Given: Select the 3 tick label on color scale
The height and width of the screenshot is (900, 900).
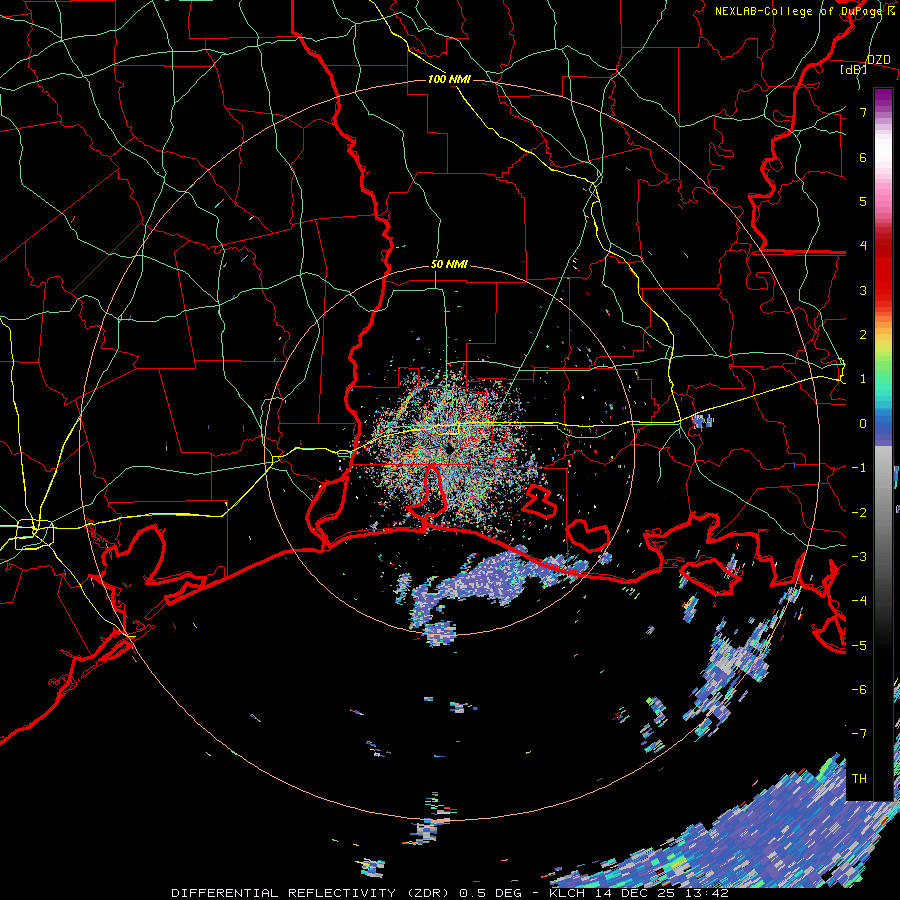Looking at the screenshot, I should [x=863, y=290].
